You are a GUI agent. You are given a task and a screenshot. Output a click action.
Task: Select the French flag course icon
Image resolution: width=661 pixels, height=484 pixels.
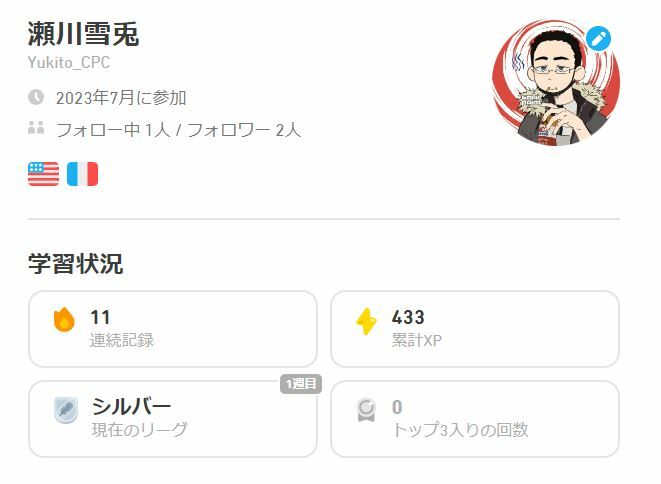coord(83,174)
